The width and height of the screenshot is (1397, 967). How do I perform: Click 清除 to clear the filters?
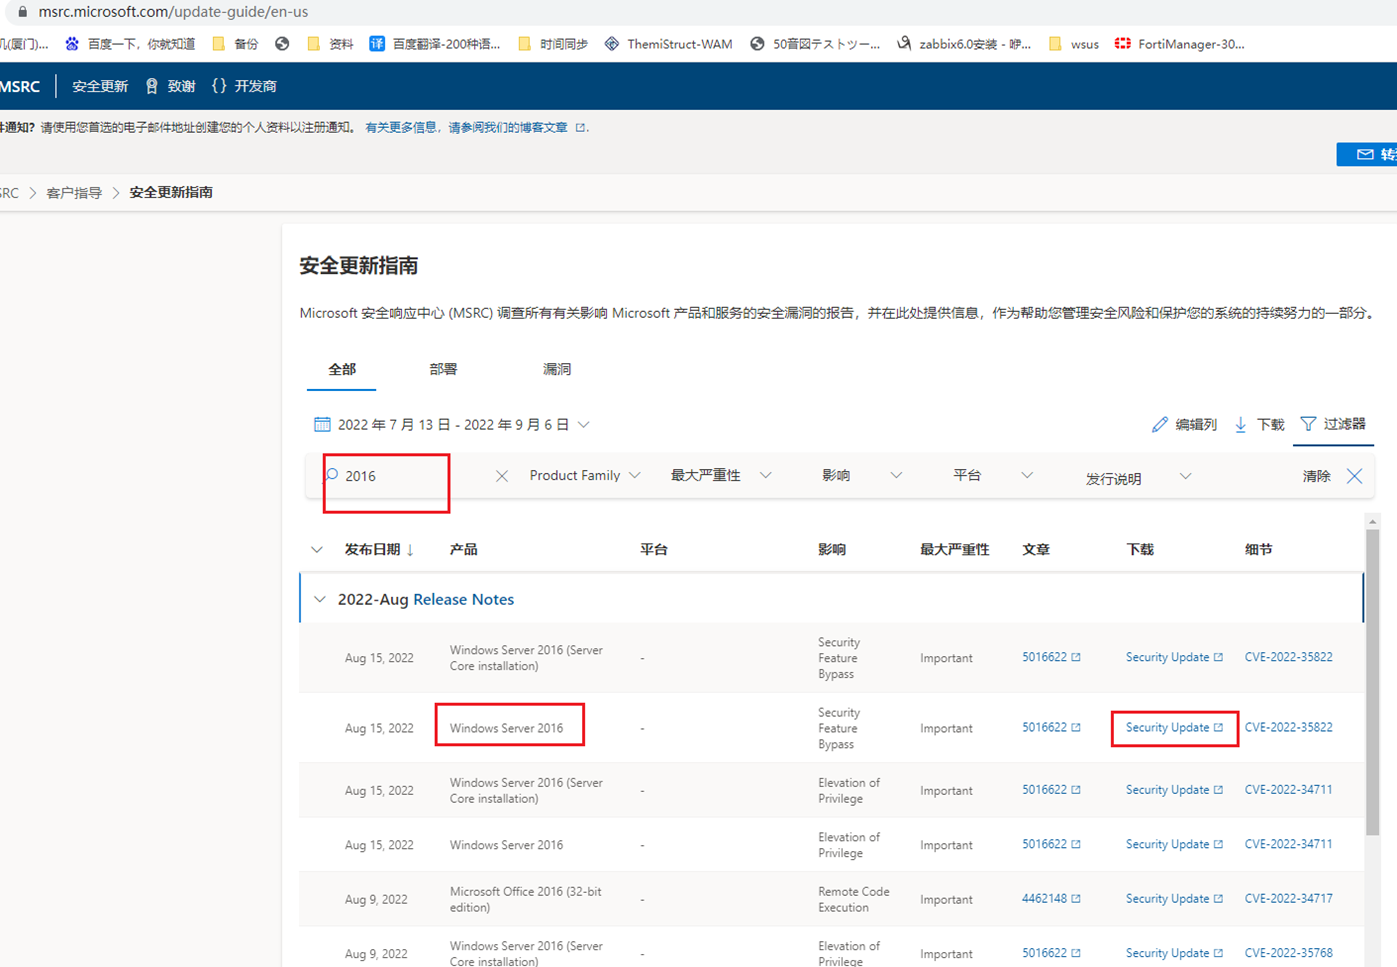point(1316,476)
